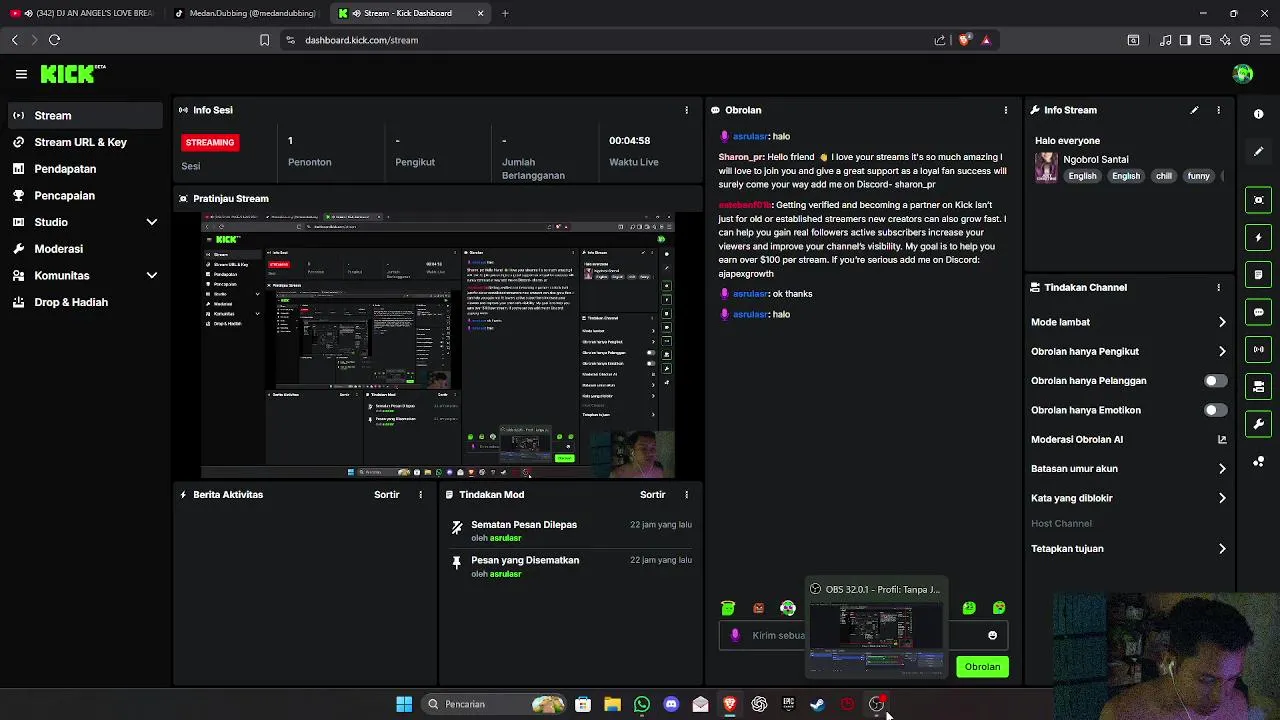Open Sortir dropdown in Berita Aktivitas
1280x720 pixels.
coord(386,495)
